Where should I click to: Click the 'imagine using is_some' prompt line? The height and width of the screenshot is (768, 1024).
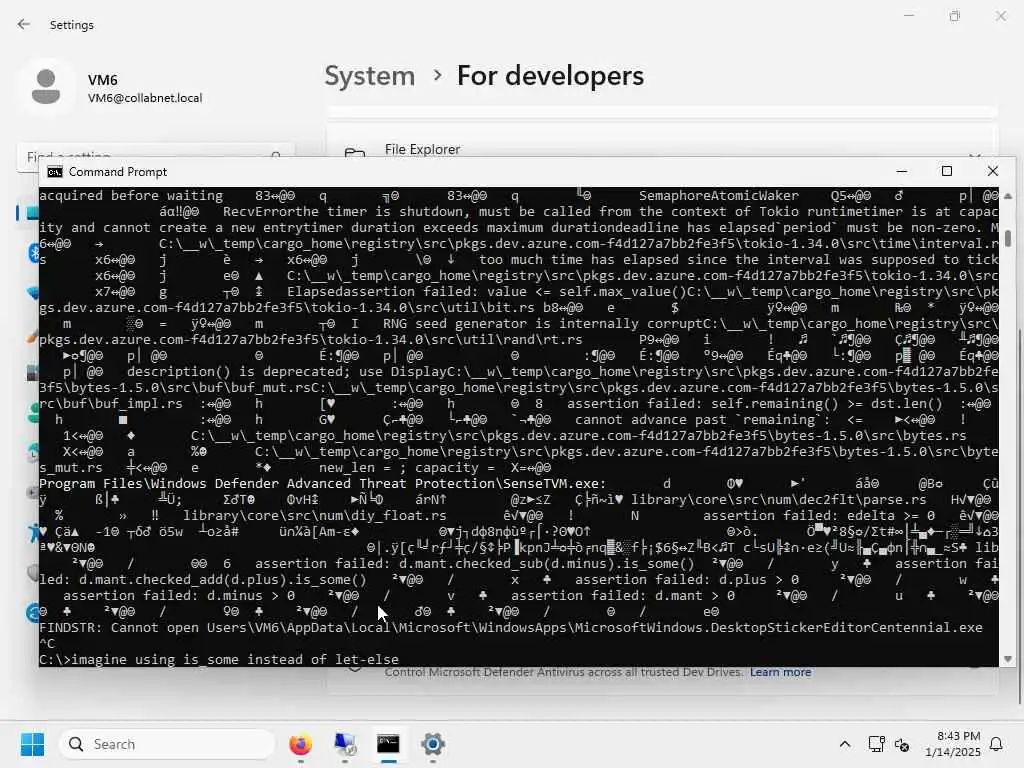[219, 659]
